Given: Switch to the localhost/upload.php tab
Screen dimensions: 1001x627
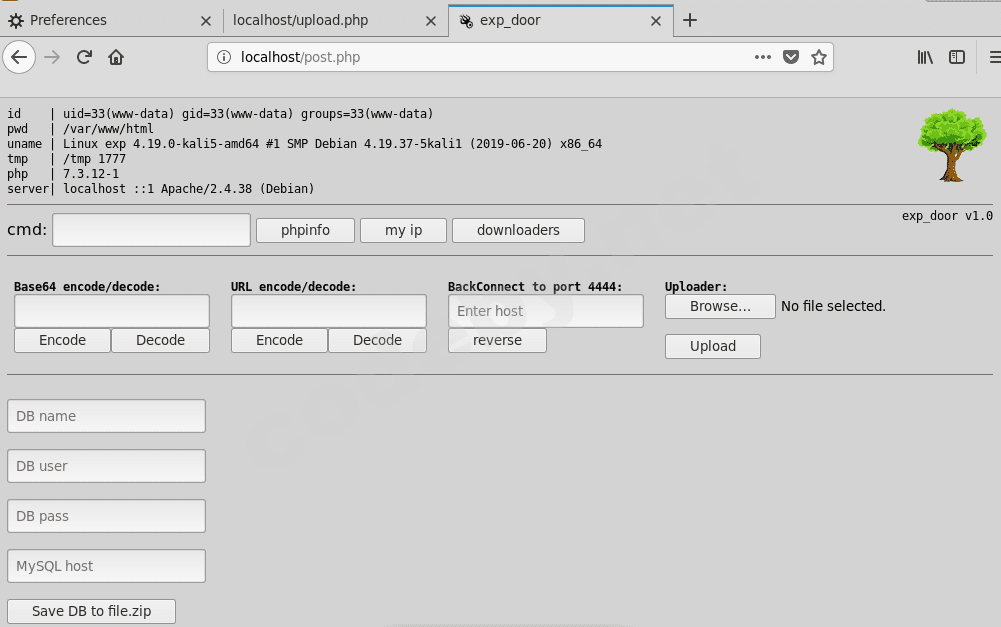Looking at the screenshot, I should click(x=335, y=20).
